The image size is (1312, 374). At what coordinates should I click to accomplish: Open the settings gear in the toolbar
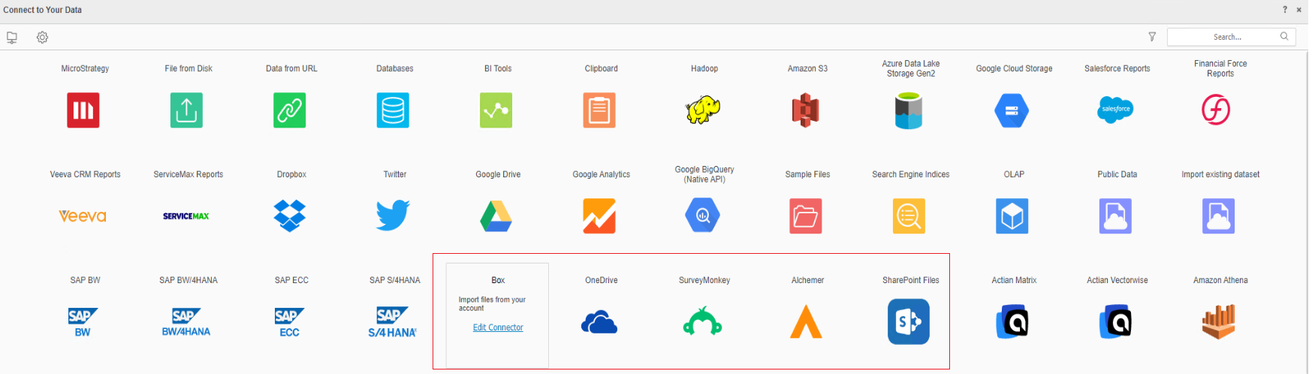43,37
